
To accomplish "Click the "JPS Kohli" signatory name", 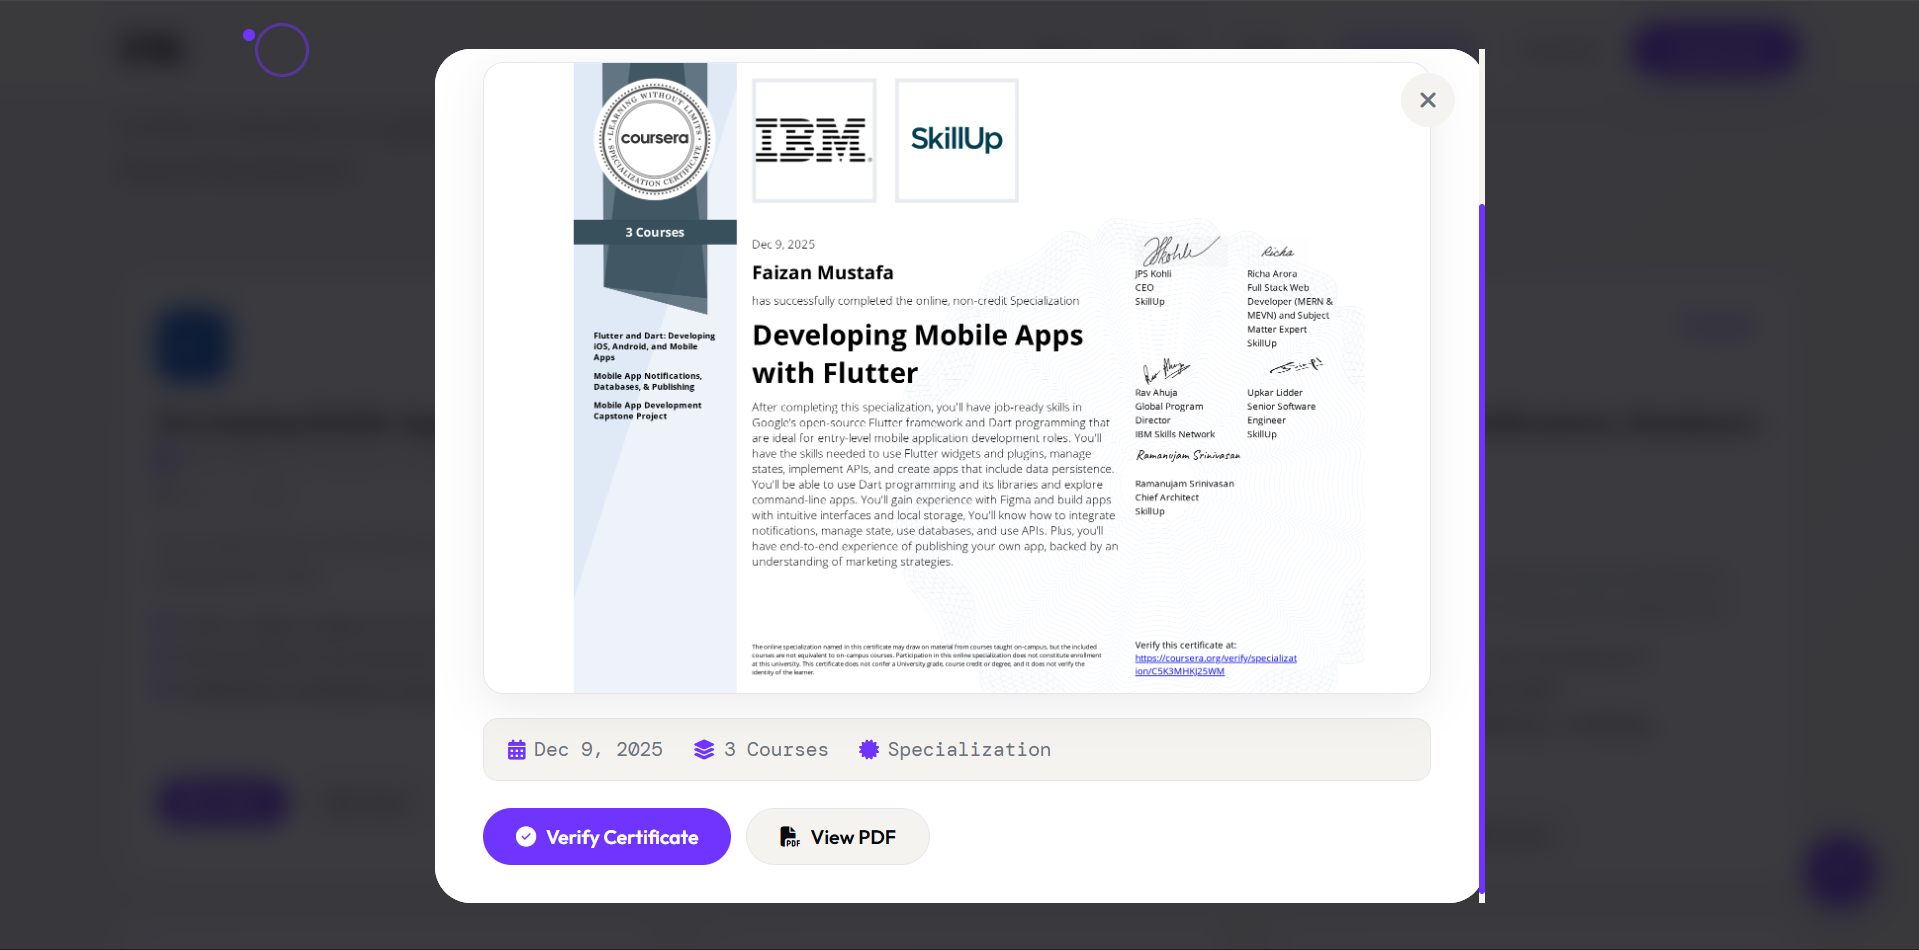I will 1153,274.
